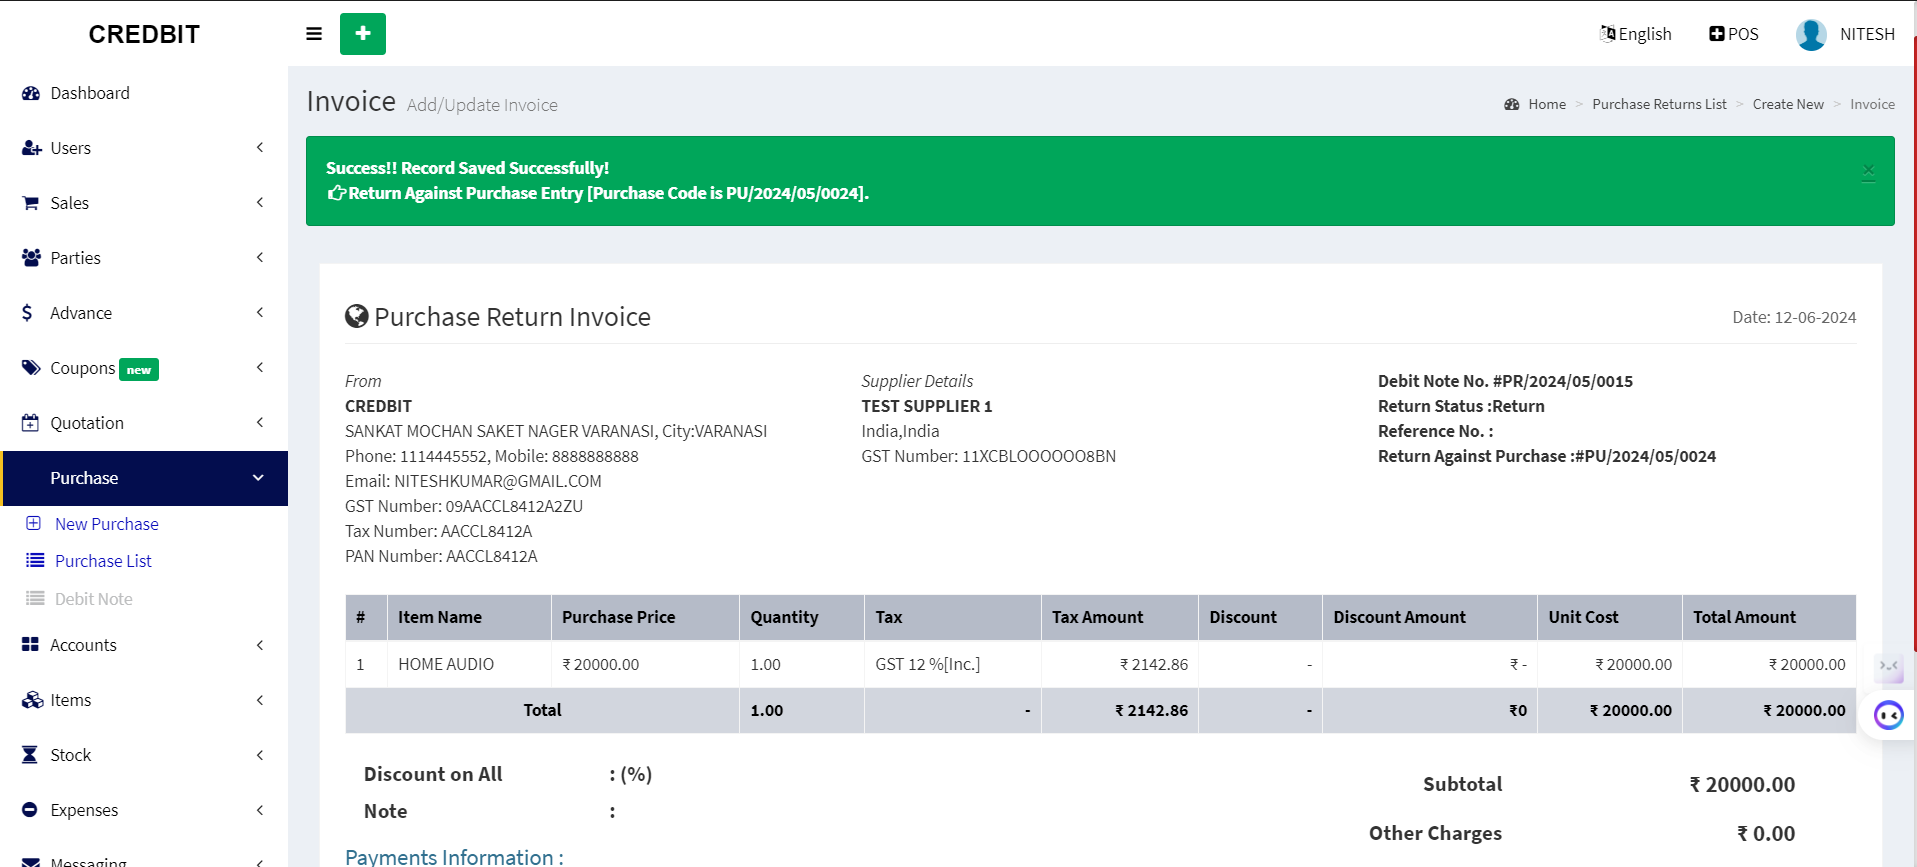1917x867 pixels.
Task: Click Create New breadcrumb link
Action: tap(1788, 104)
